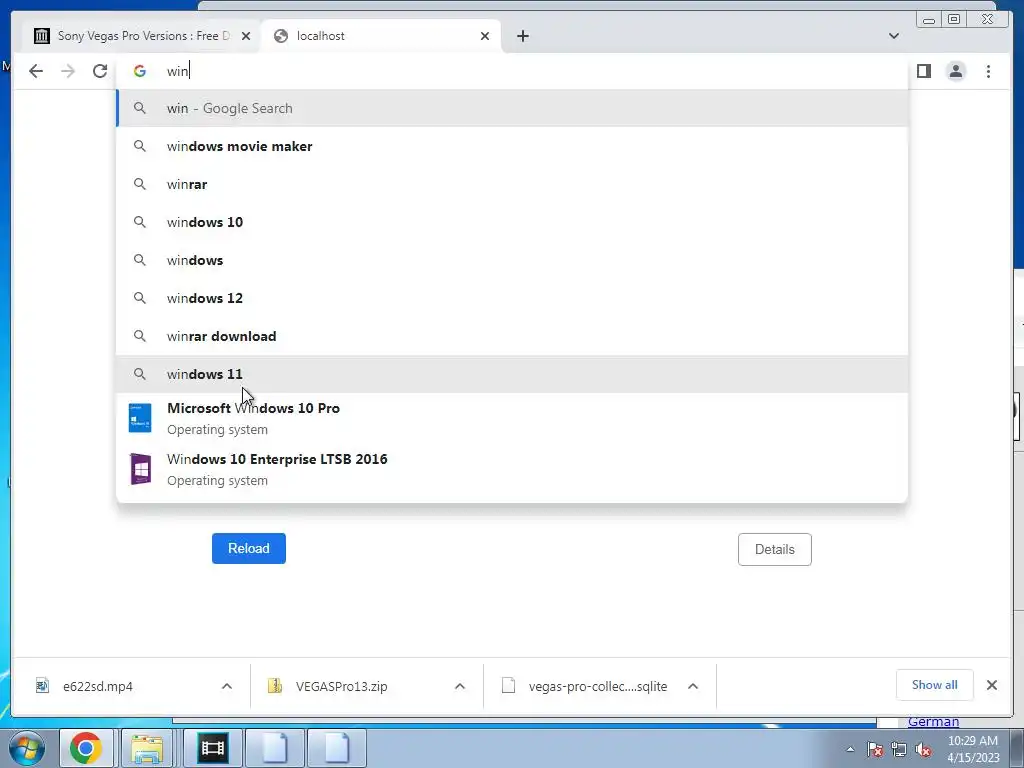The image size is (1024, 768).
Task: Open the Microsoft Windows 10 Pro entity suggestion
Action: point(512,419)
